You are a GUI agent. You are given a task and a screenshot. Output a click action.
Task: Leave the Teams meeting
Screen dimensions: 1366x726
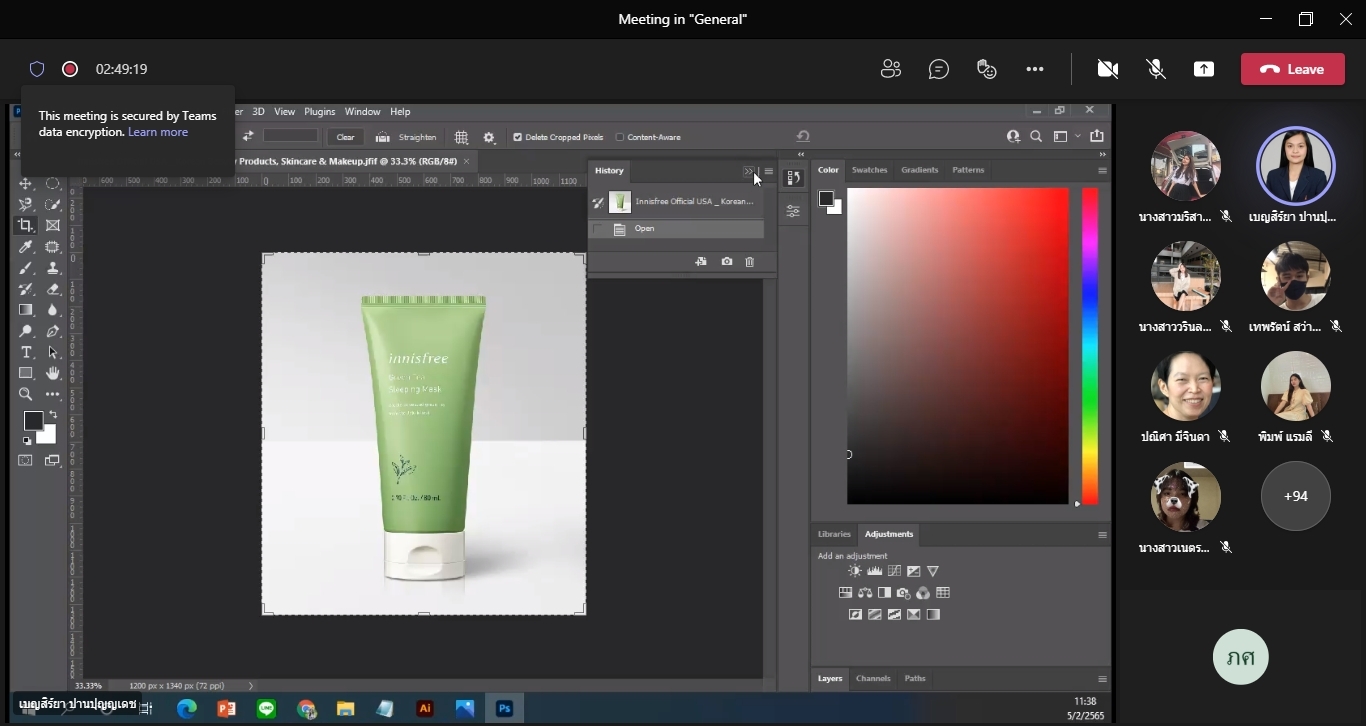tap(1293, 69)
